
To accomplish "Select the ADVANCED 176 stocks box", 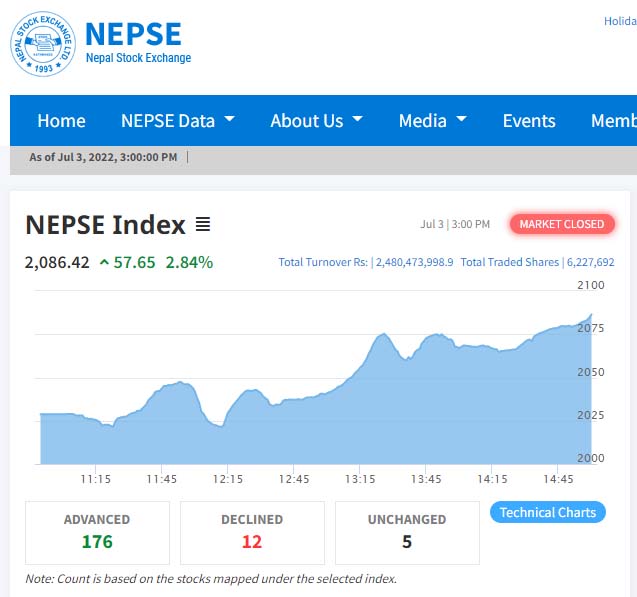I will (x=97, y=532).
